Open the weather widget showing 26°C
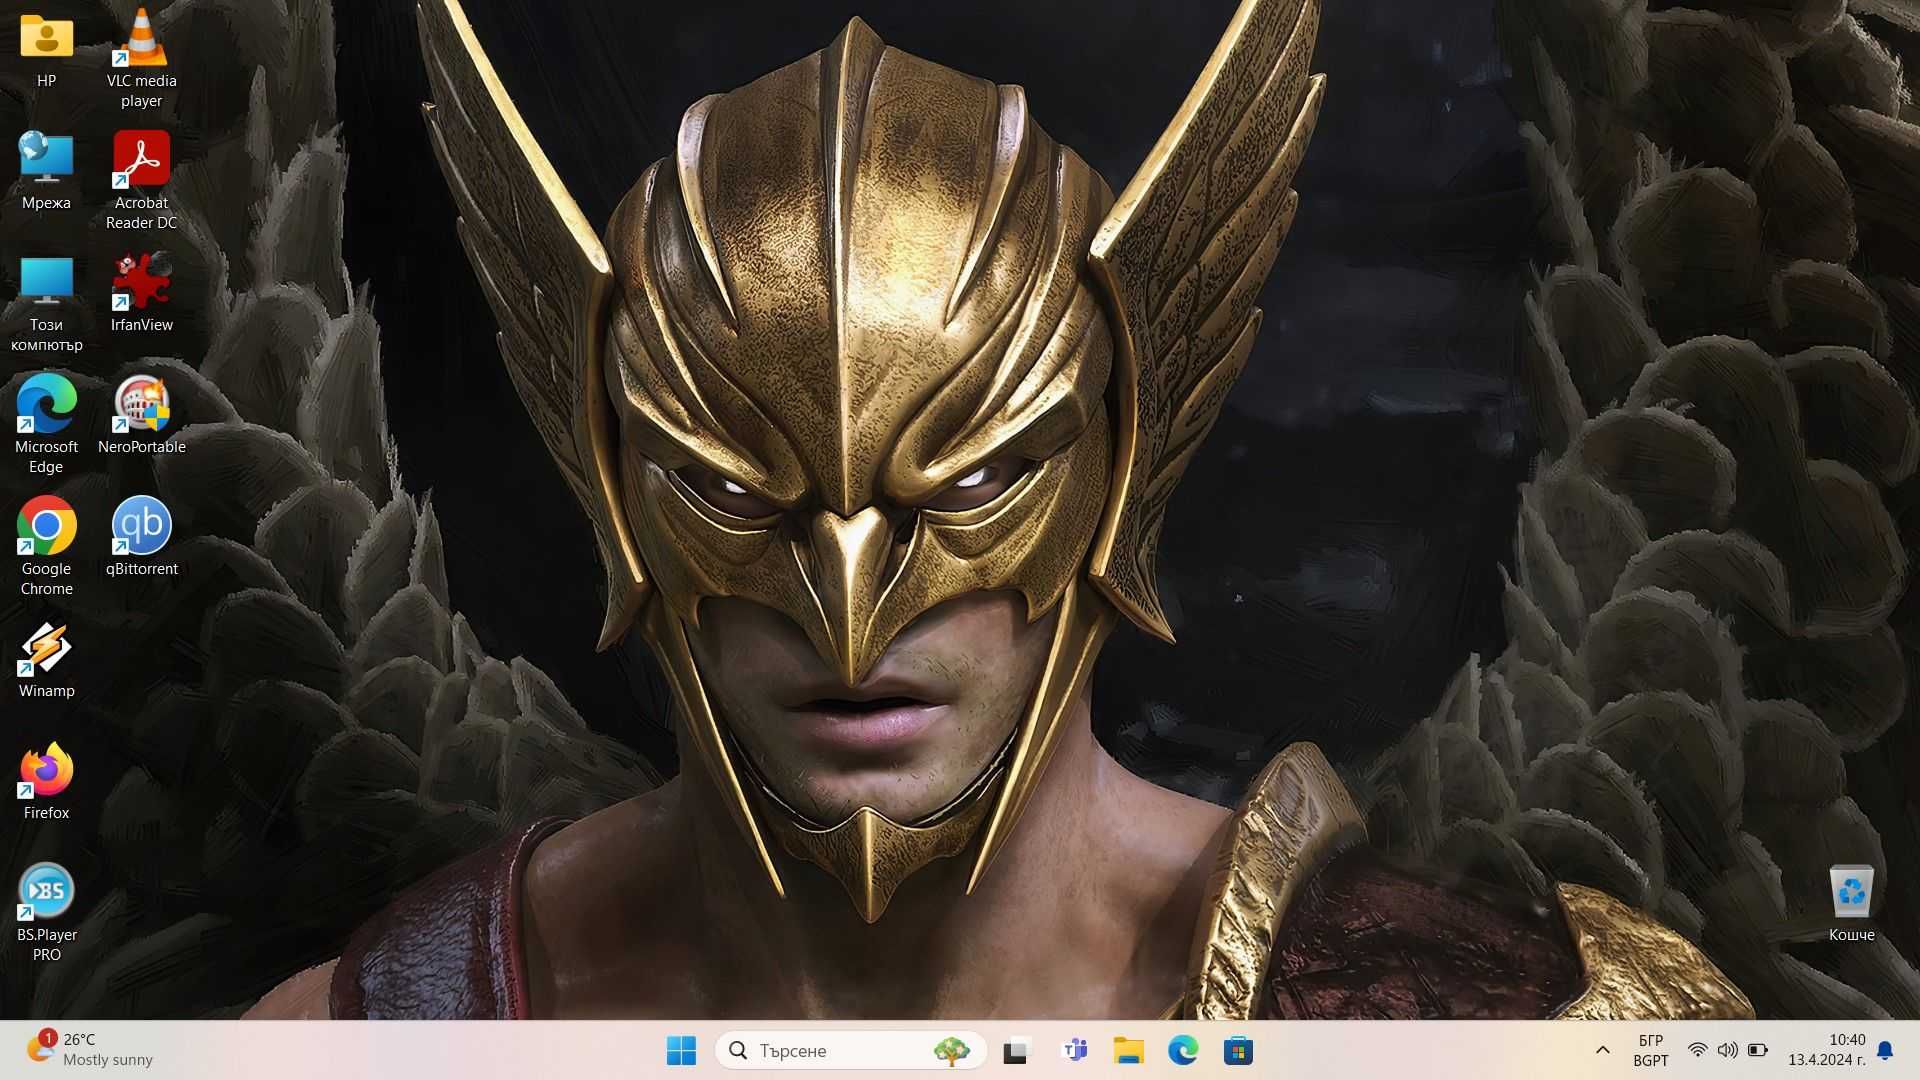Screen dimensions: 1920x1080 (89, 1050)
